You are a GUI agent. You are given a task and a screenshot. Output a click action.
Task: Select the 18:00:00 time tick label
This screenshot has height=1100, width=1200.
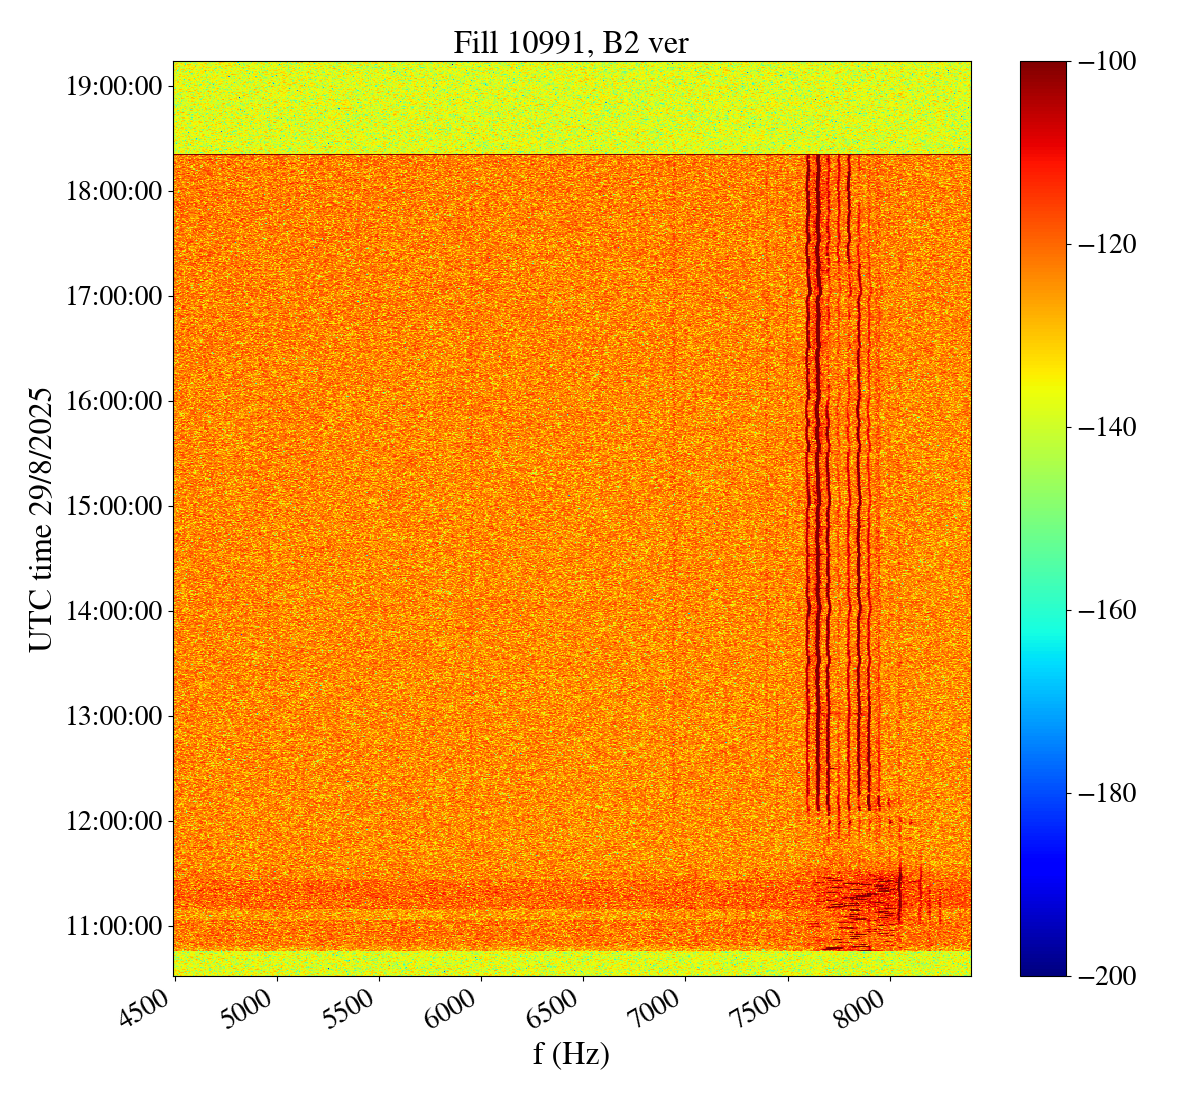point(113,191)
